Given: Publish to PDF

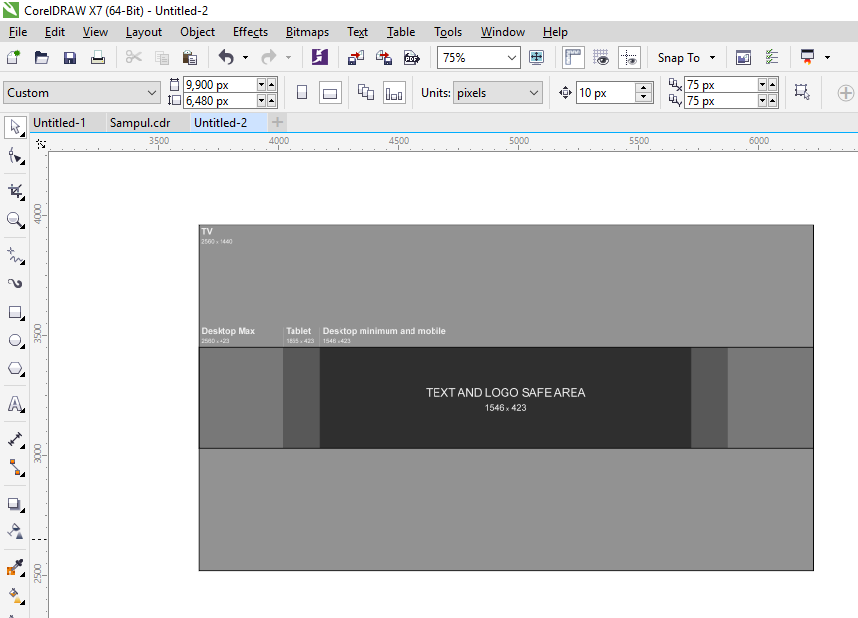Looking at the screenshot, I should point(411,57).
